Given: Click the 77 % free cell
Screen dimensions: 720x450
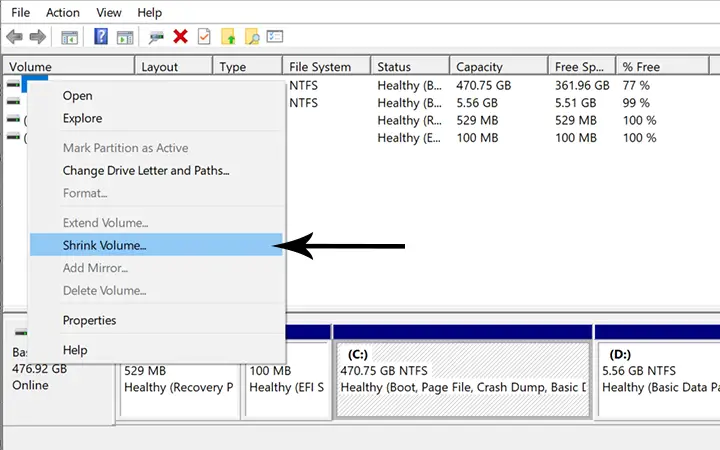Looking at the screenshot, I should 636,85.
